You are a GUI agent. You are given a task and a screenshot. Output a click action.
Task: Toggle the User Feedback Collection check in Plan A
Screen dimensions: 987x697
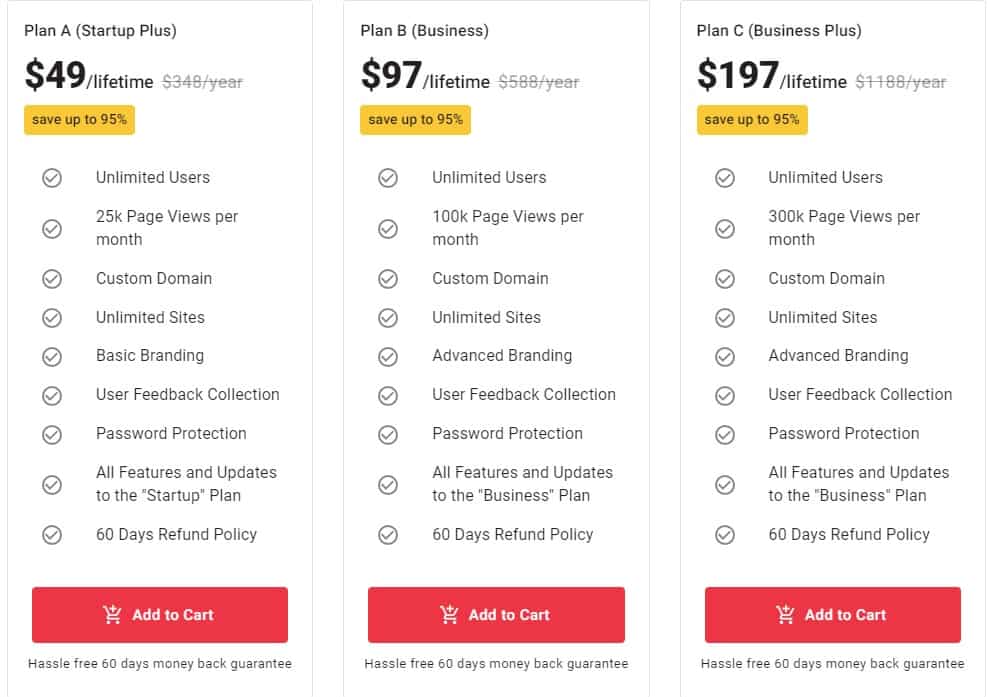click(53, 395)
